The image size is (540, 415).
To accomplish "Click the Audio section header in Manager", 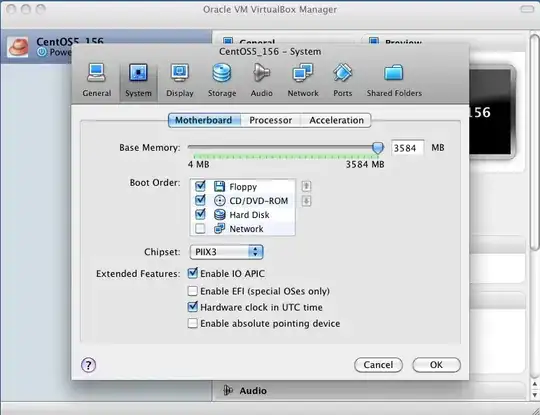I will [253, 391].
